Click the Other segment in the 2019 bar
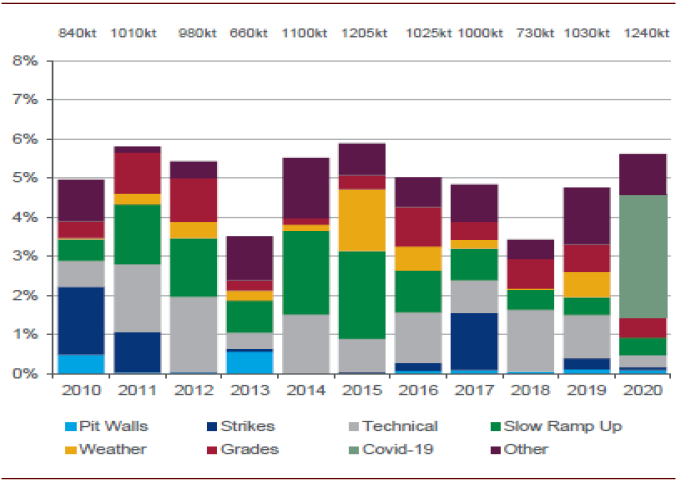Image resolution: width=676 pixels, height=480 pixels. pos(587,216)
